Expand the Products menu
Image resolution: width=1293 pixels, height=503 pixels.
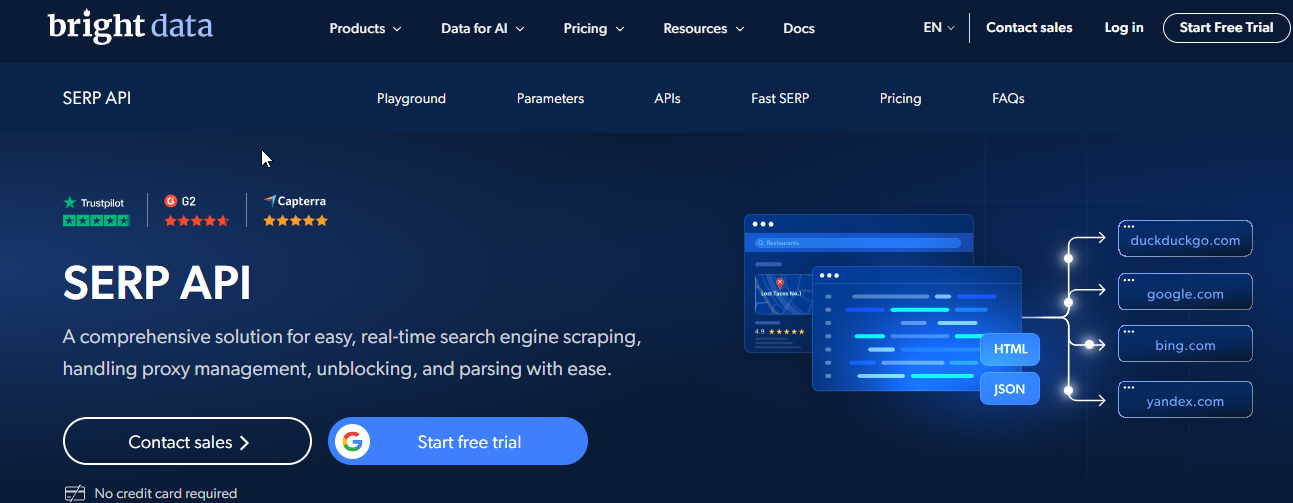(365, 28)
